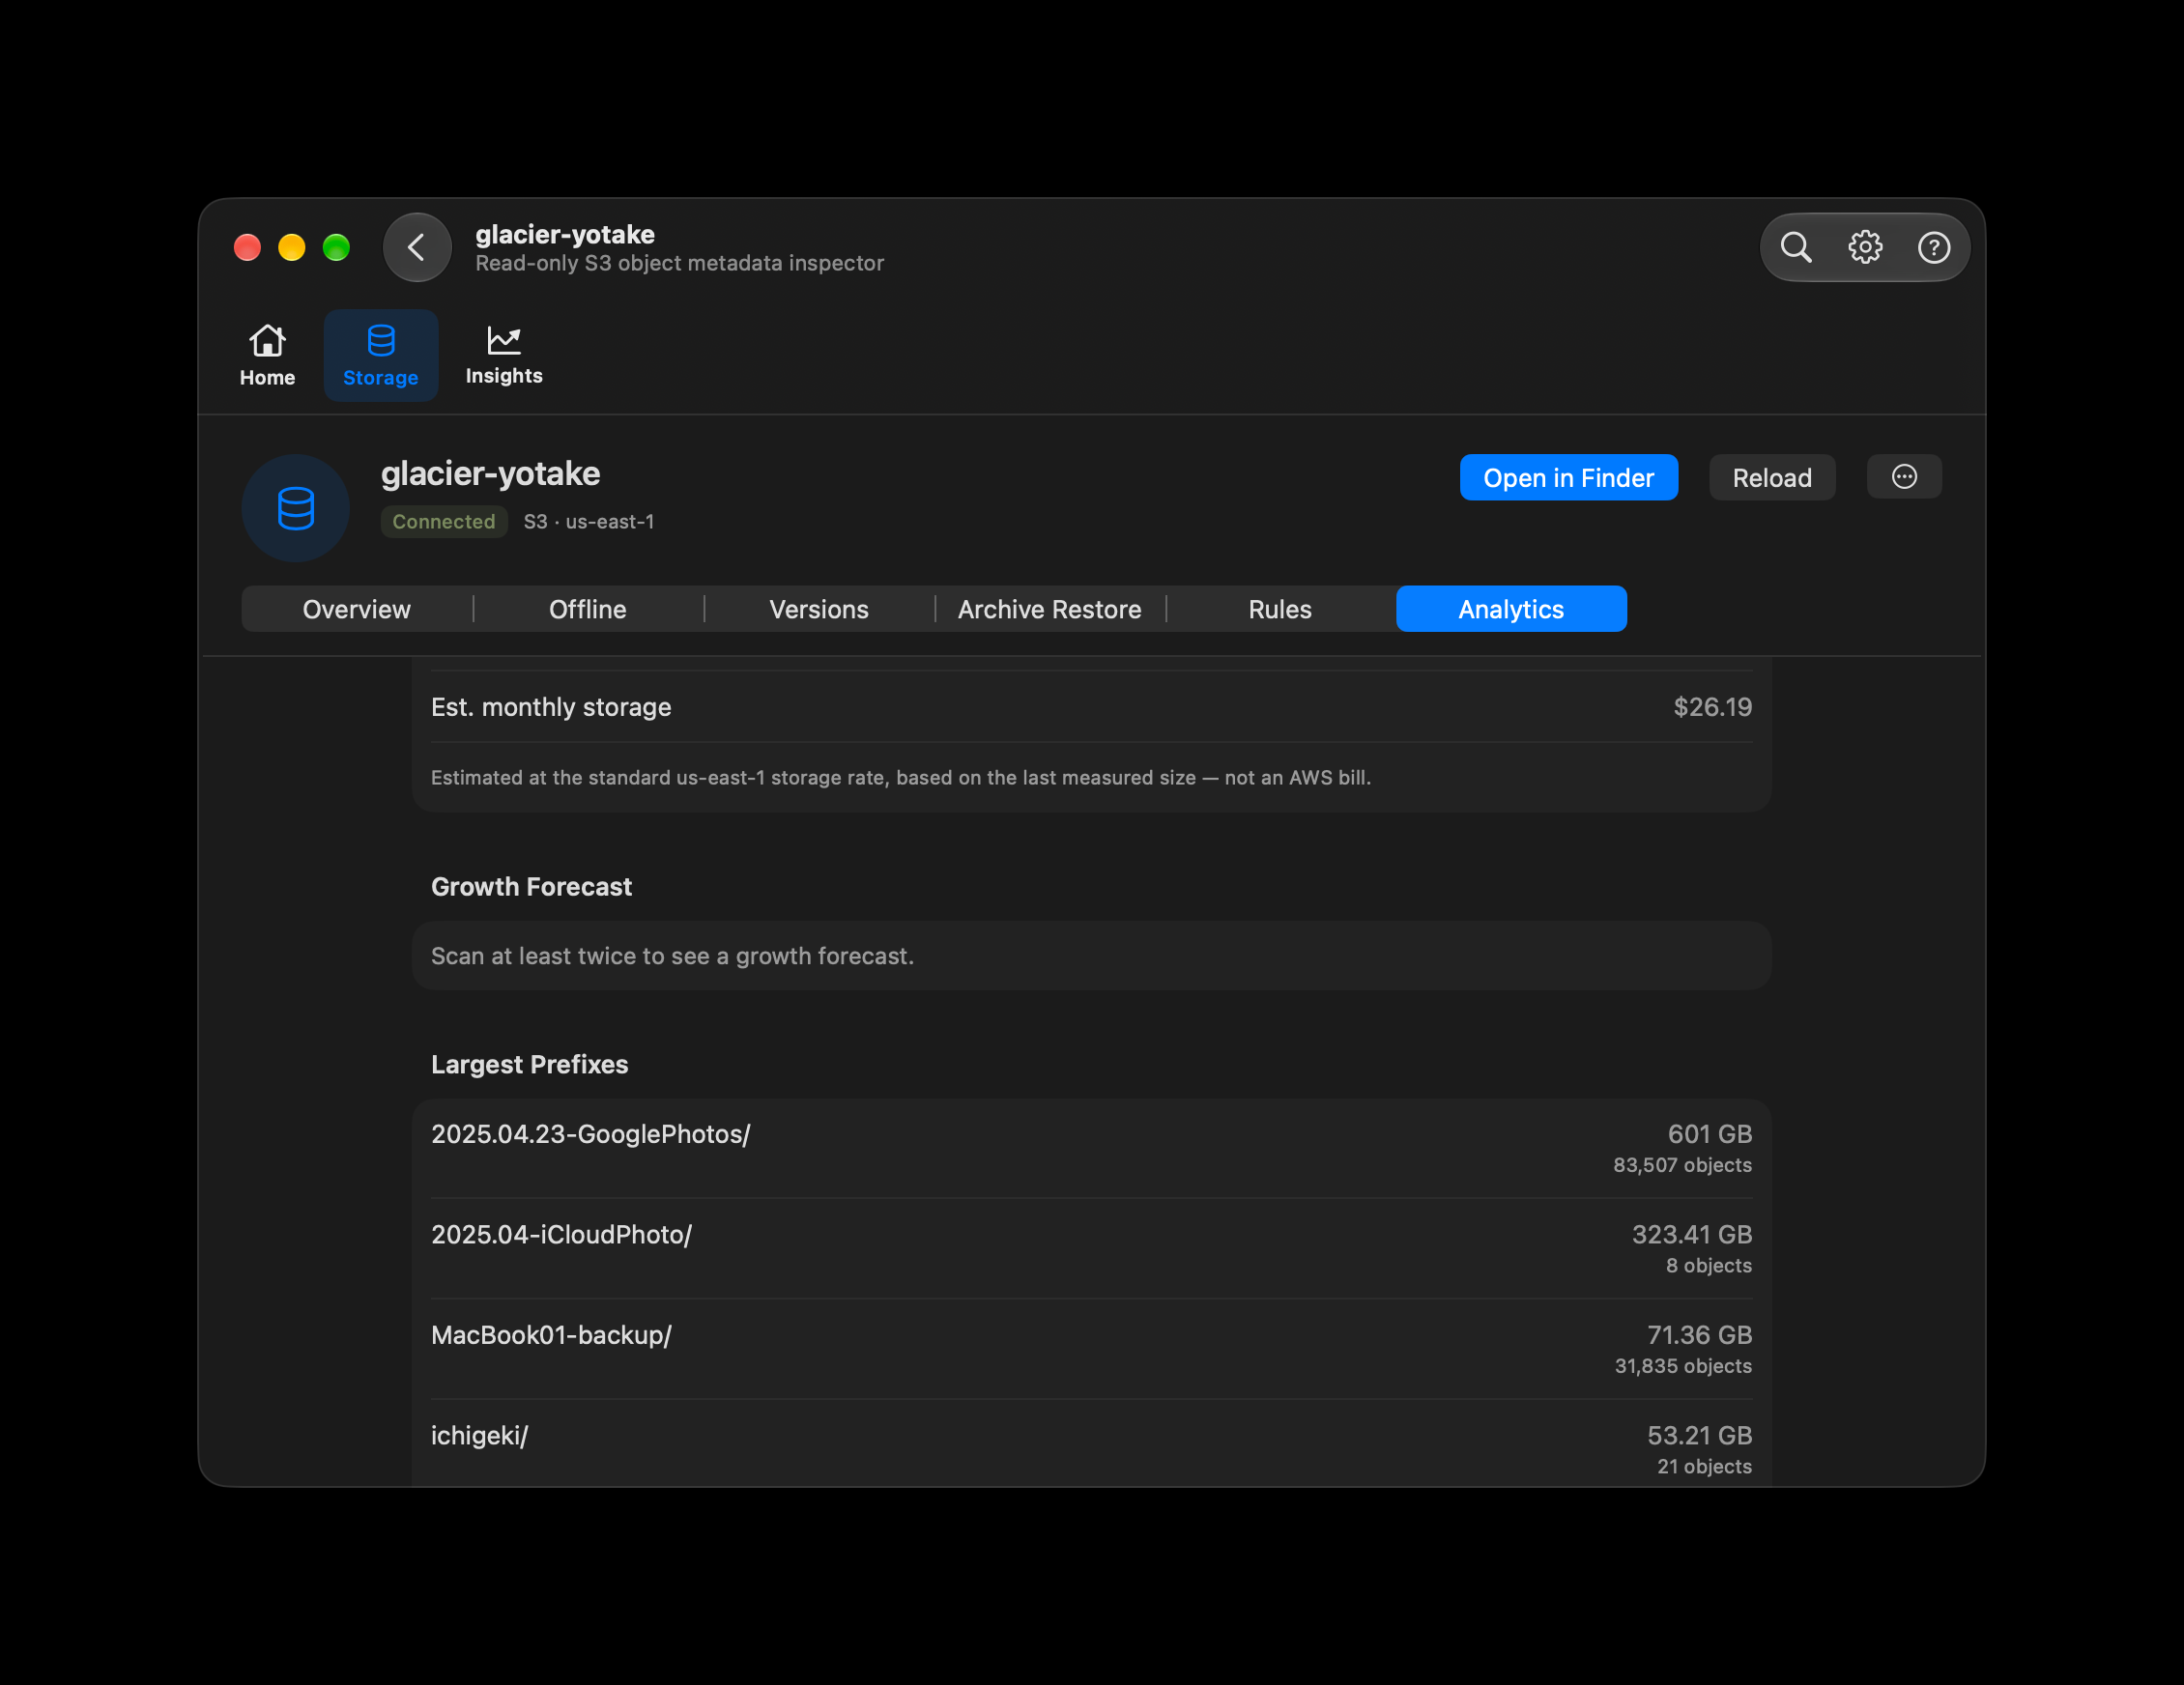Open the Versions tab
The image size is (2184, 1685).
[819, 609]
